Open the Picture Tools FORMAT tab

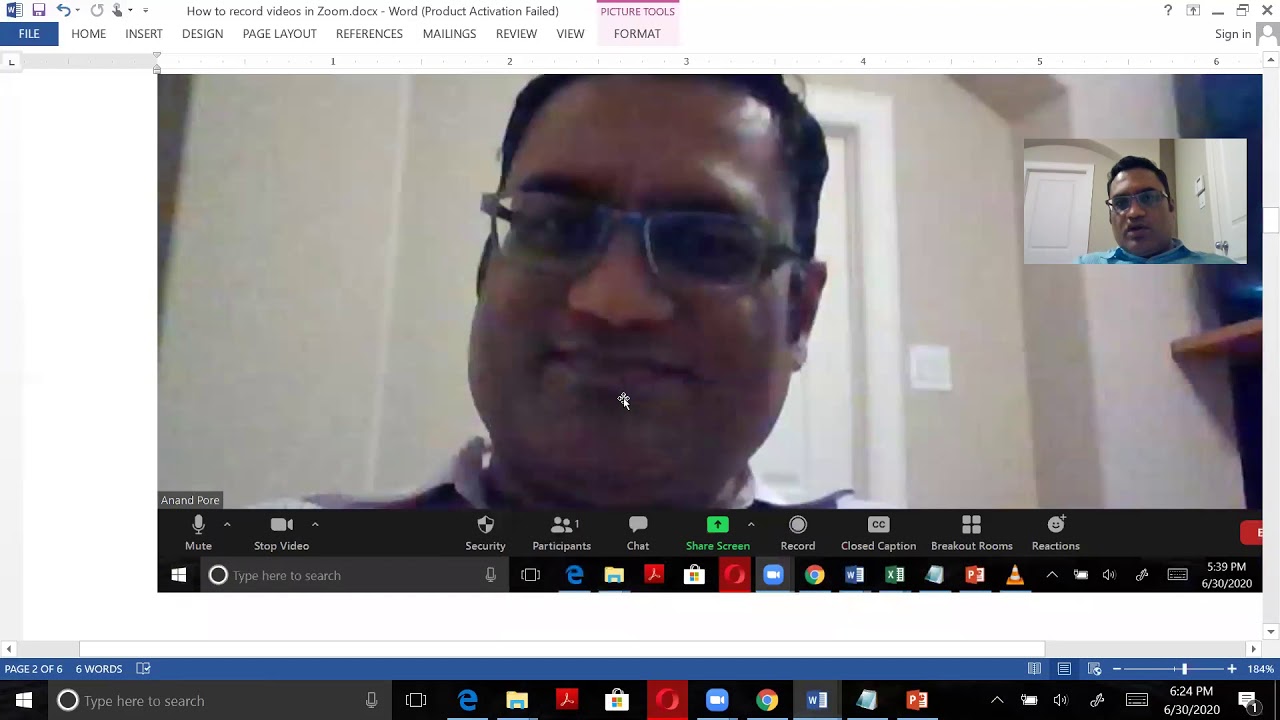pyautogui.click(x=637, y=34)
